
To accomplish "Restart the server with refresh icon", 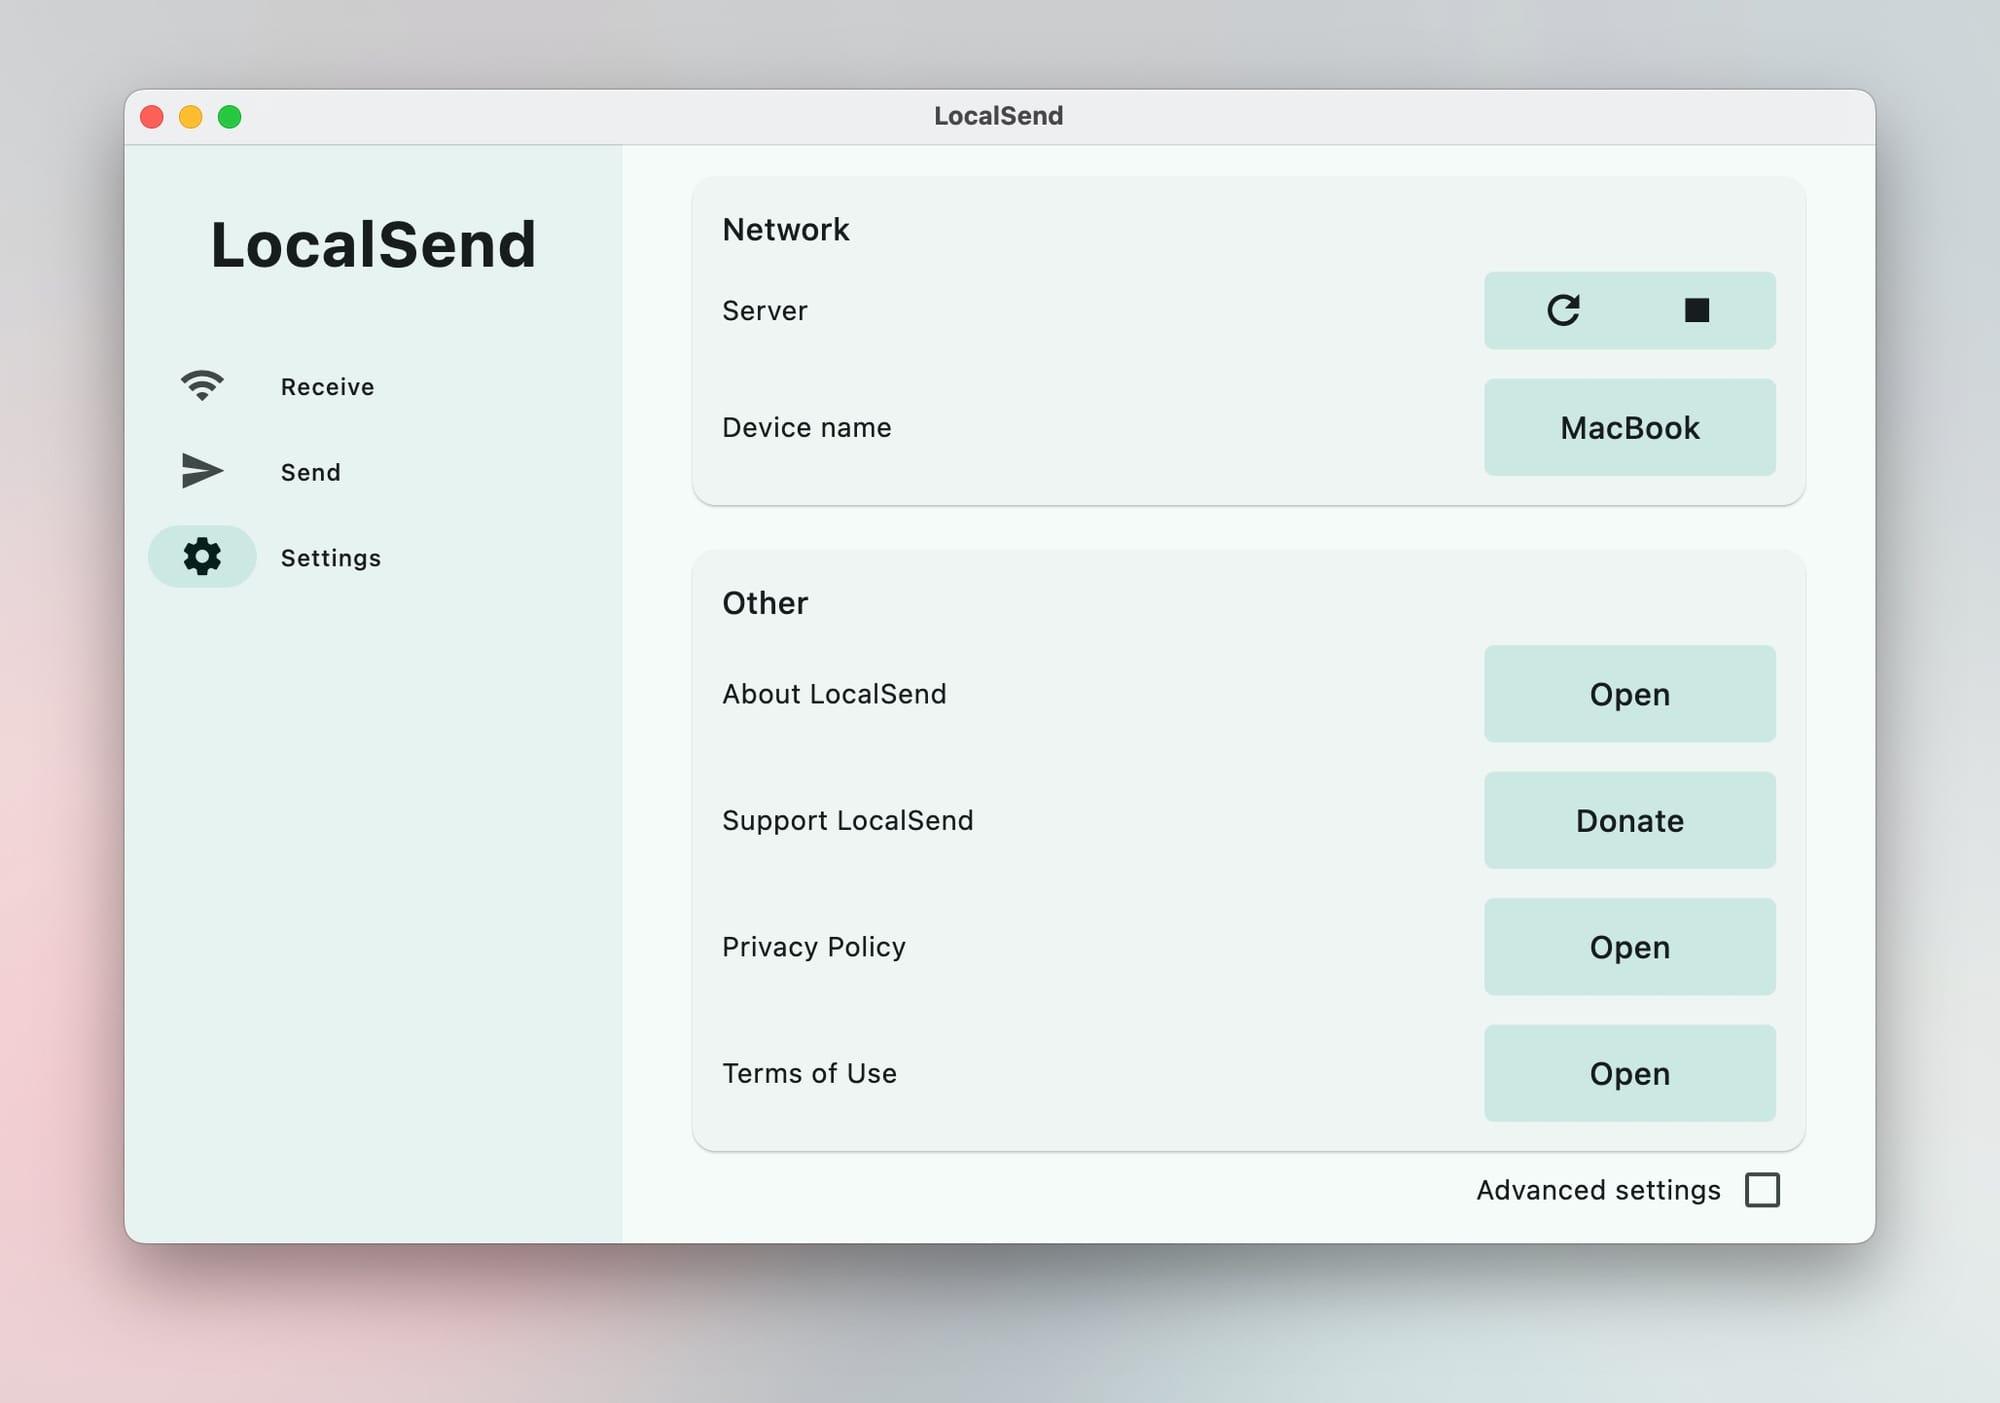I will click(1563, 310).
